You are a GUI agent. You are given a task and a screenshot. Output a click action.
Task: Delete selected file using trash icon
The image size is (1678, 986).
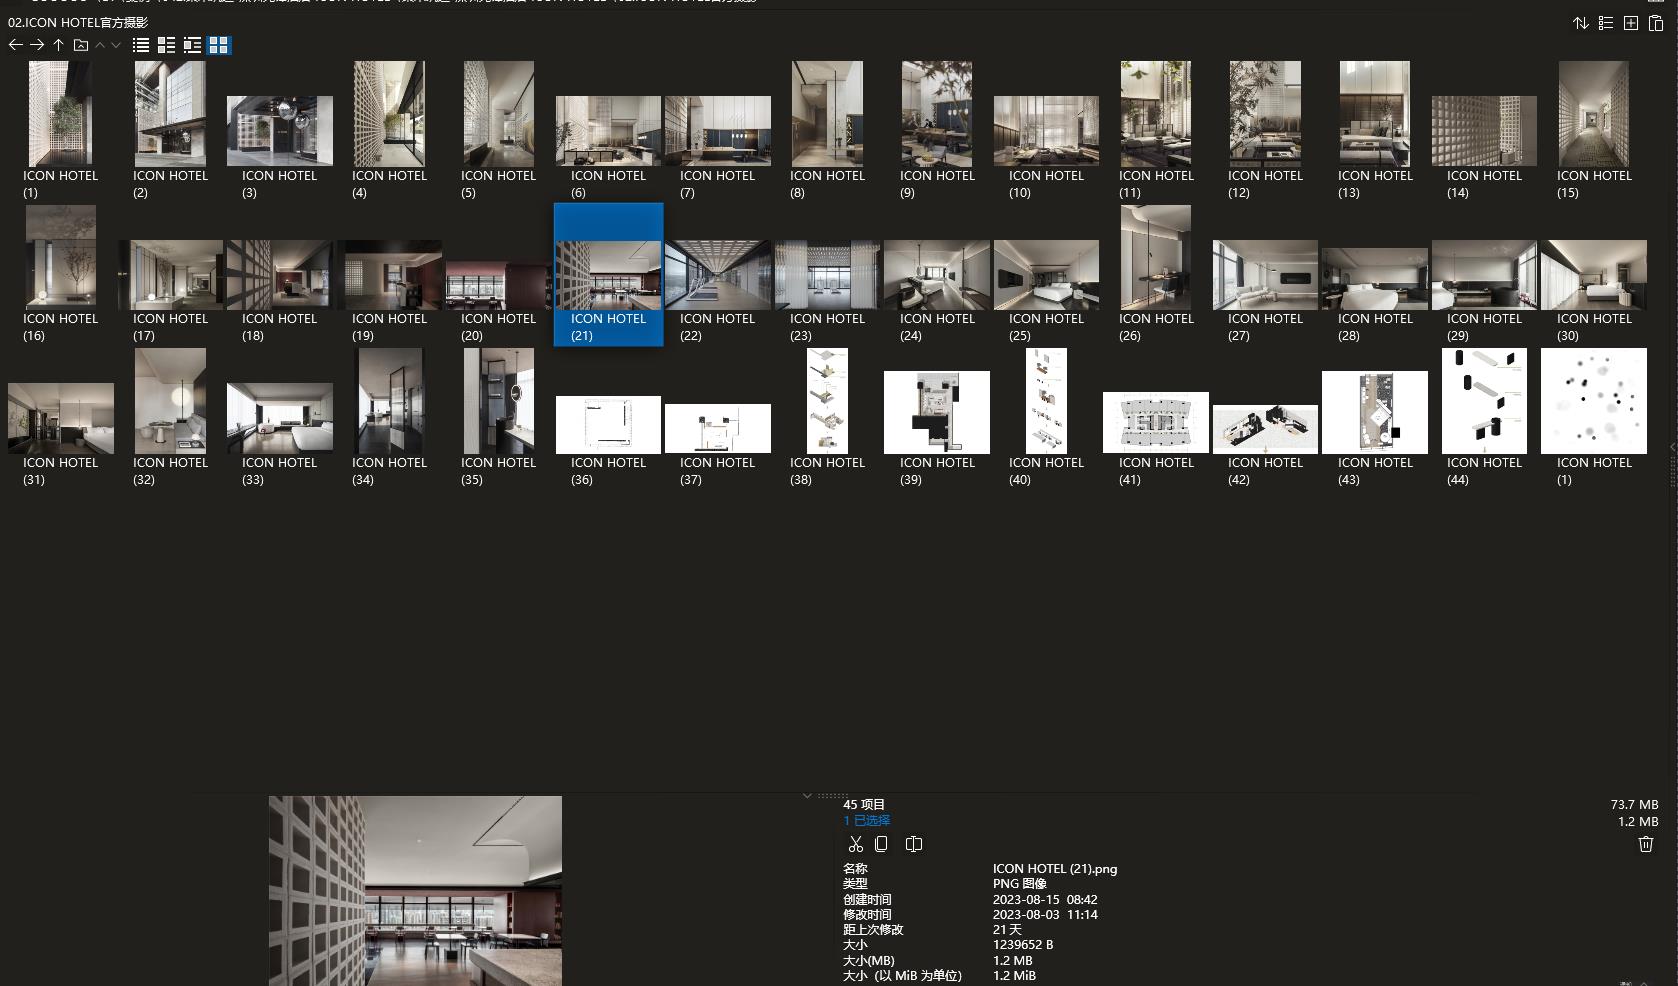[x=1646, y=844]
